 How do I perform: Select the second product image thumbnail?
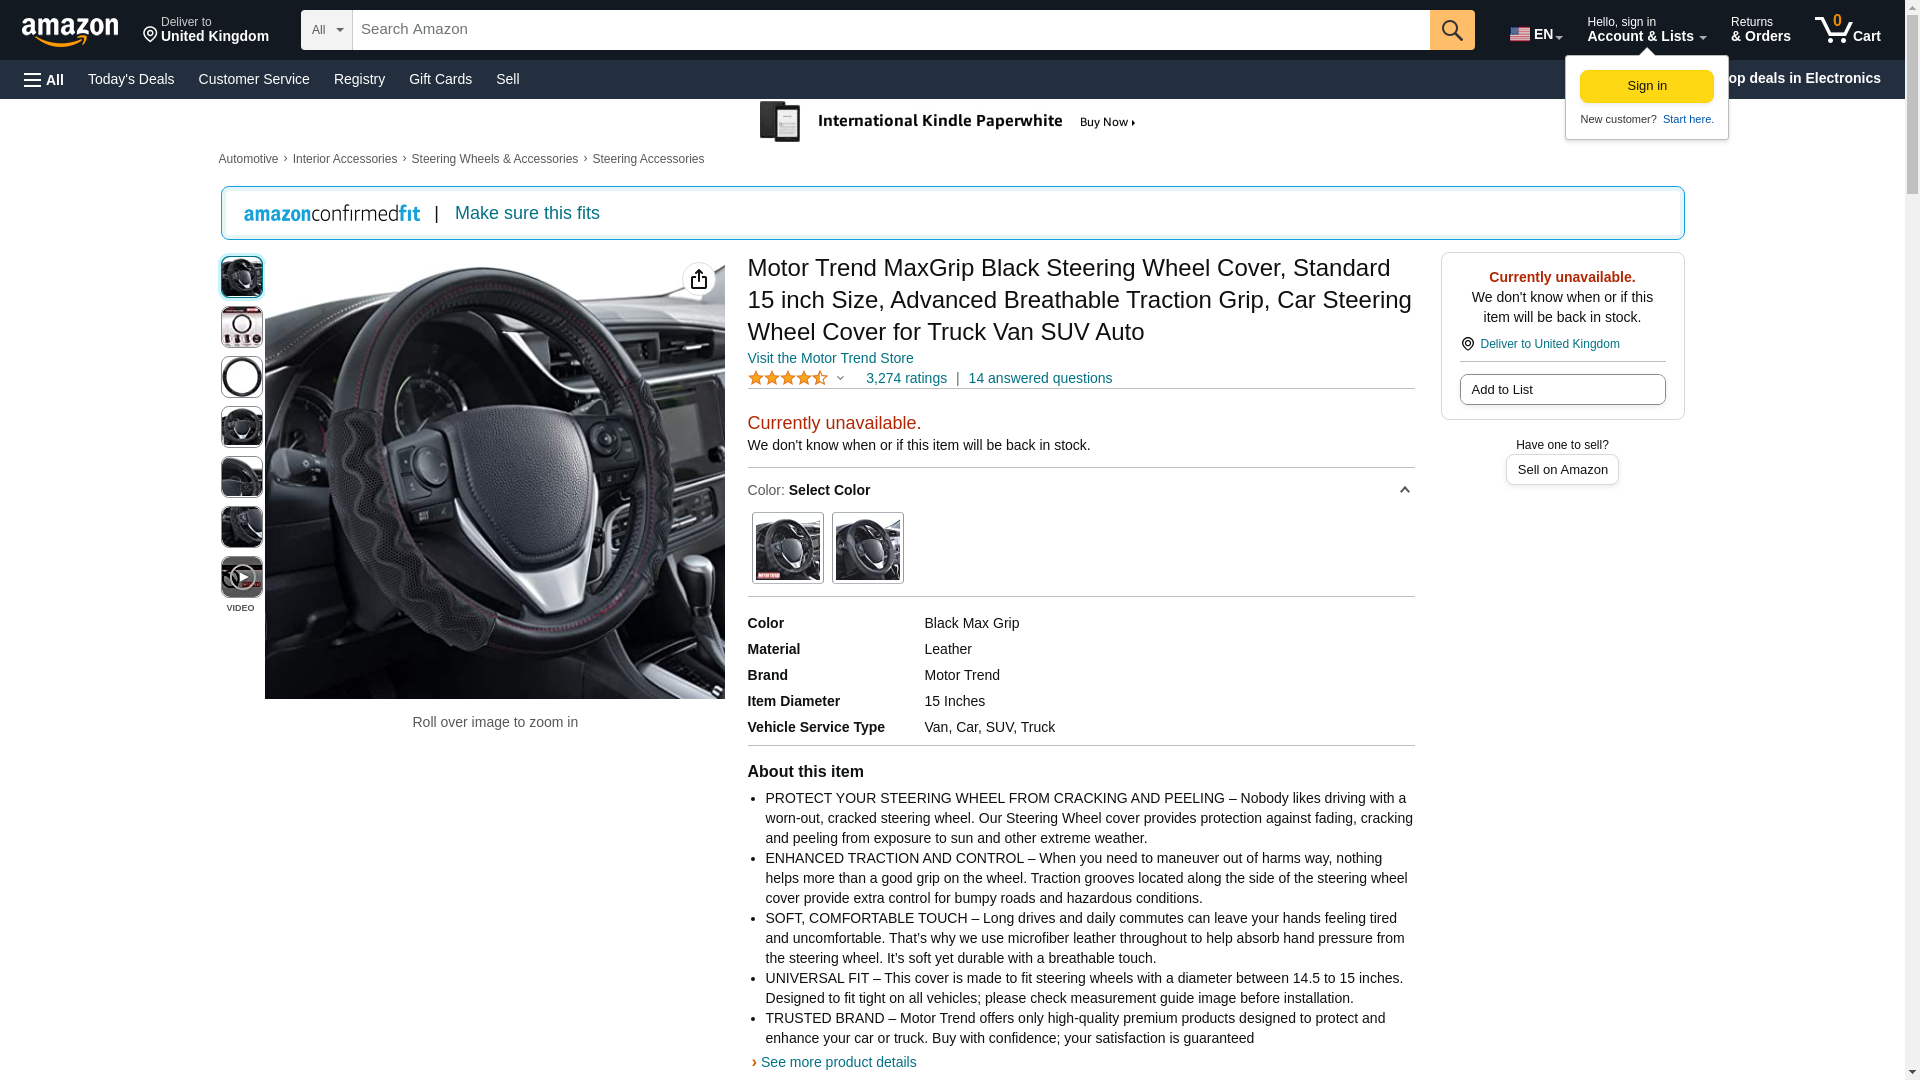click(241, 327)
